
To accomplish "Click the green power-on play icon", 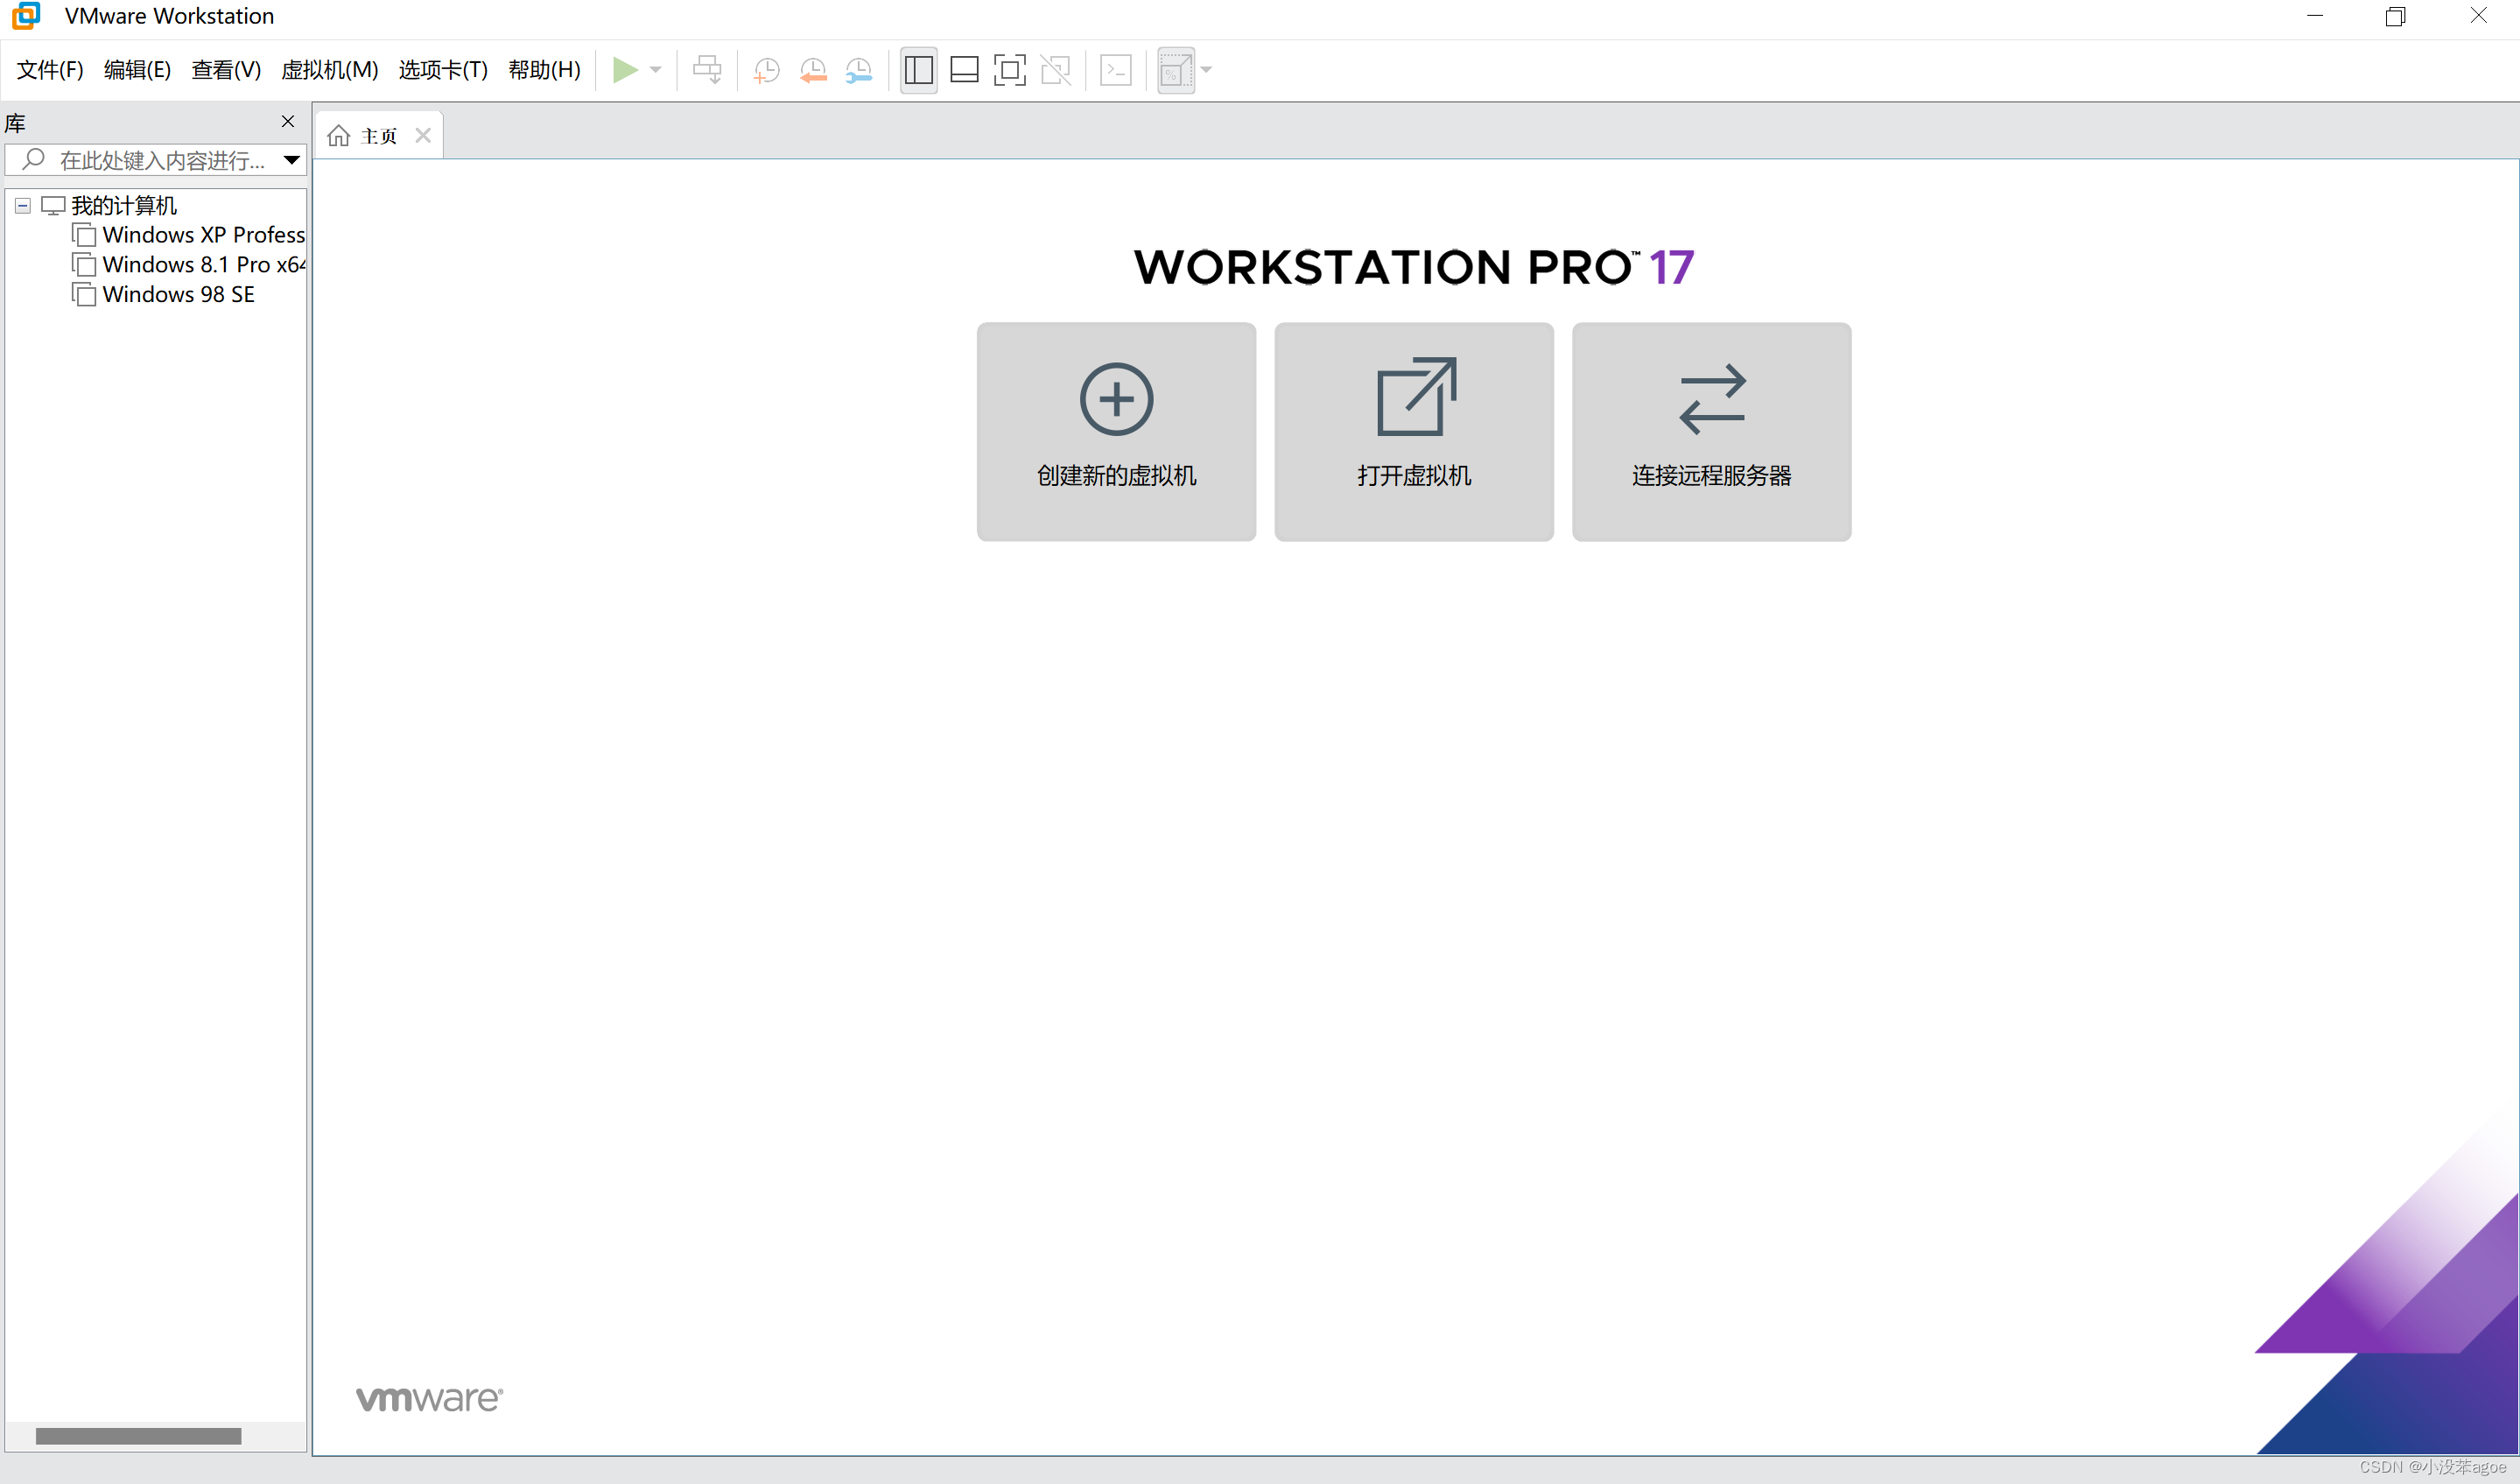I will coord(625,70).
